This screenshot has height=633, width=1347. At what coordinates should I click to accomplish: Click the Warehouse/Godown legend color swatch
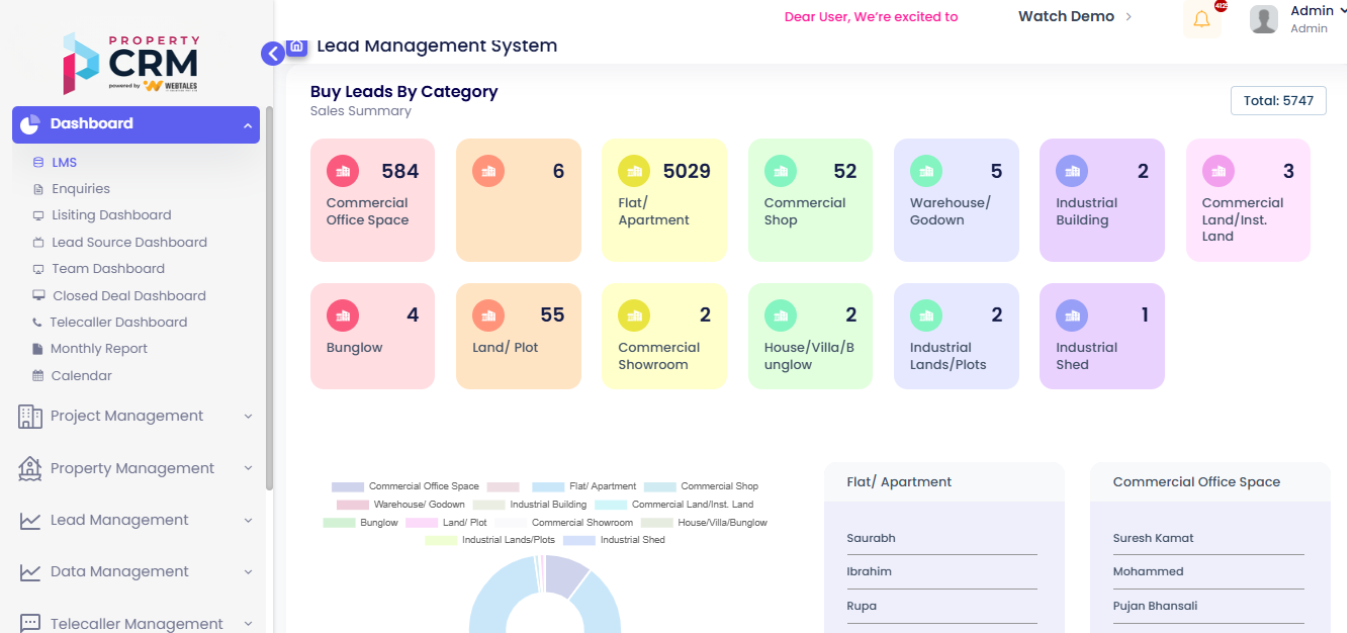coord(352,505)
